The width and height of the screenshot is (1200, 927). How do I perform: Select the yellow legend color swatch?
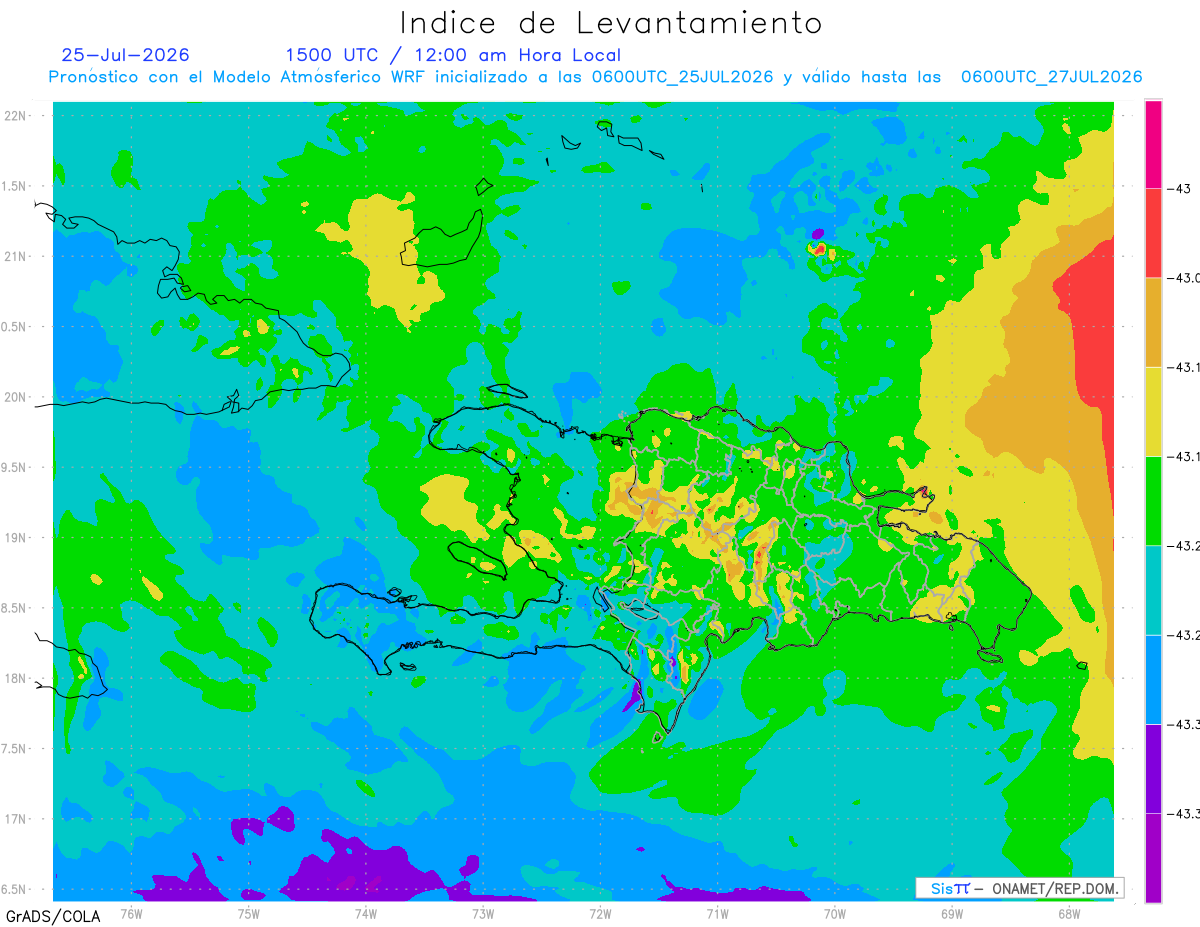(x=1153, y=411)
